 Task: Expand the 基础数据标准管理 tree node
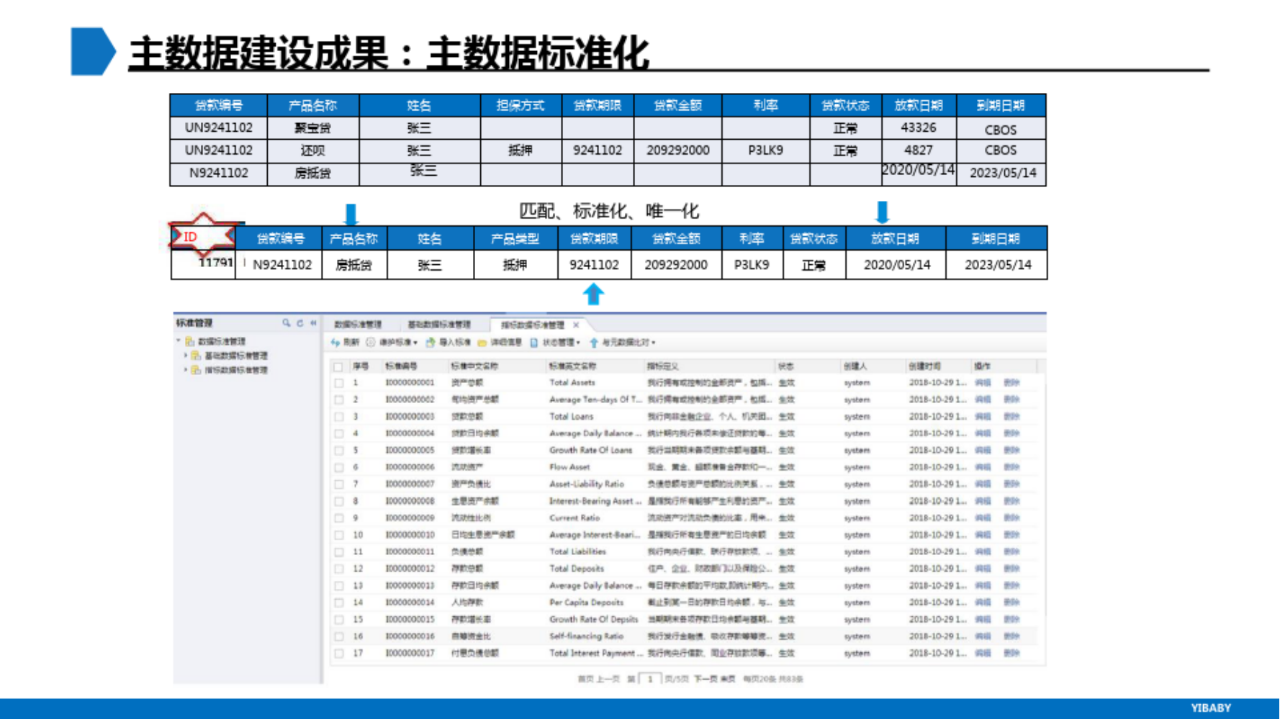point(186,355)
